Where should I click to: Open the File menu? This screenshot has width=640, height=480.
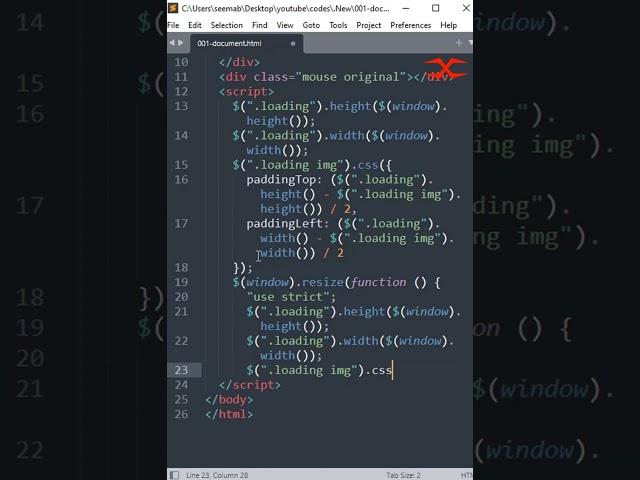tap(173, 25)
